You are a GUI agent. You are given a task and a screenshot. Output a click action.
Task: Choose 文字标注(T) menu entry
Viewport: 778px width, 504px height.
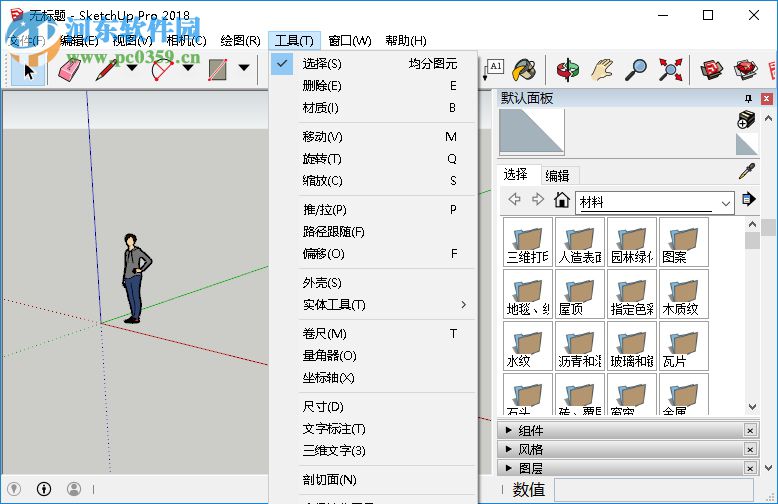click(x=373, y=429)
